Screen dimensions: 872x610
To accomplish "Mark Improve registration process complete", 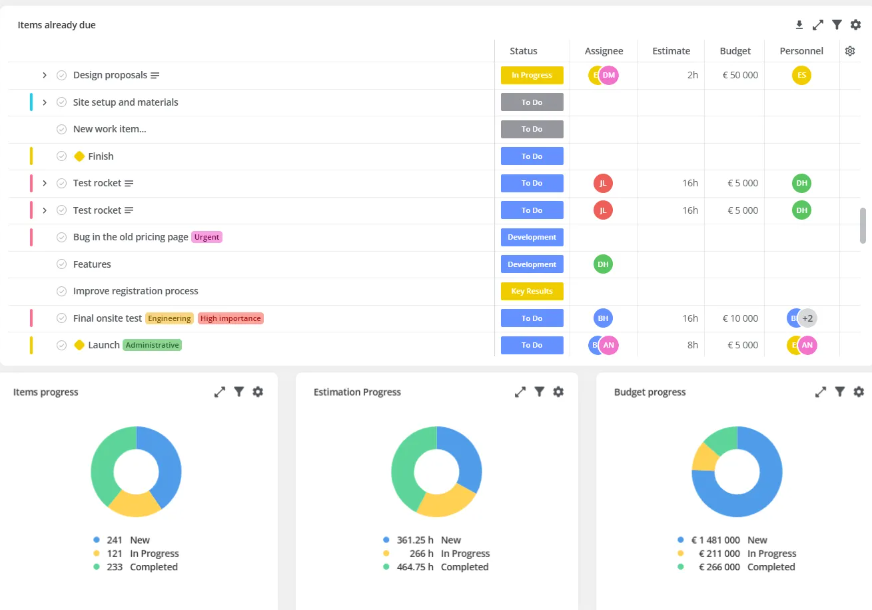I will tap(61, 291).
